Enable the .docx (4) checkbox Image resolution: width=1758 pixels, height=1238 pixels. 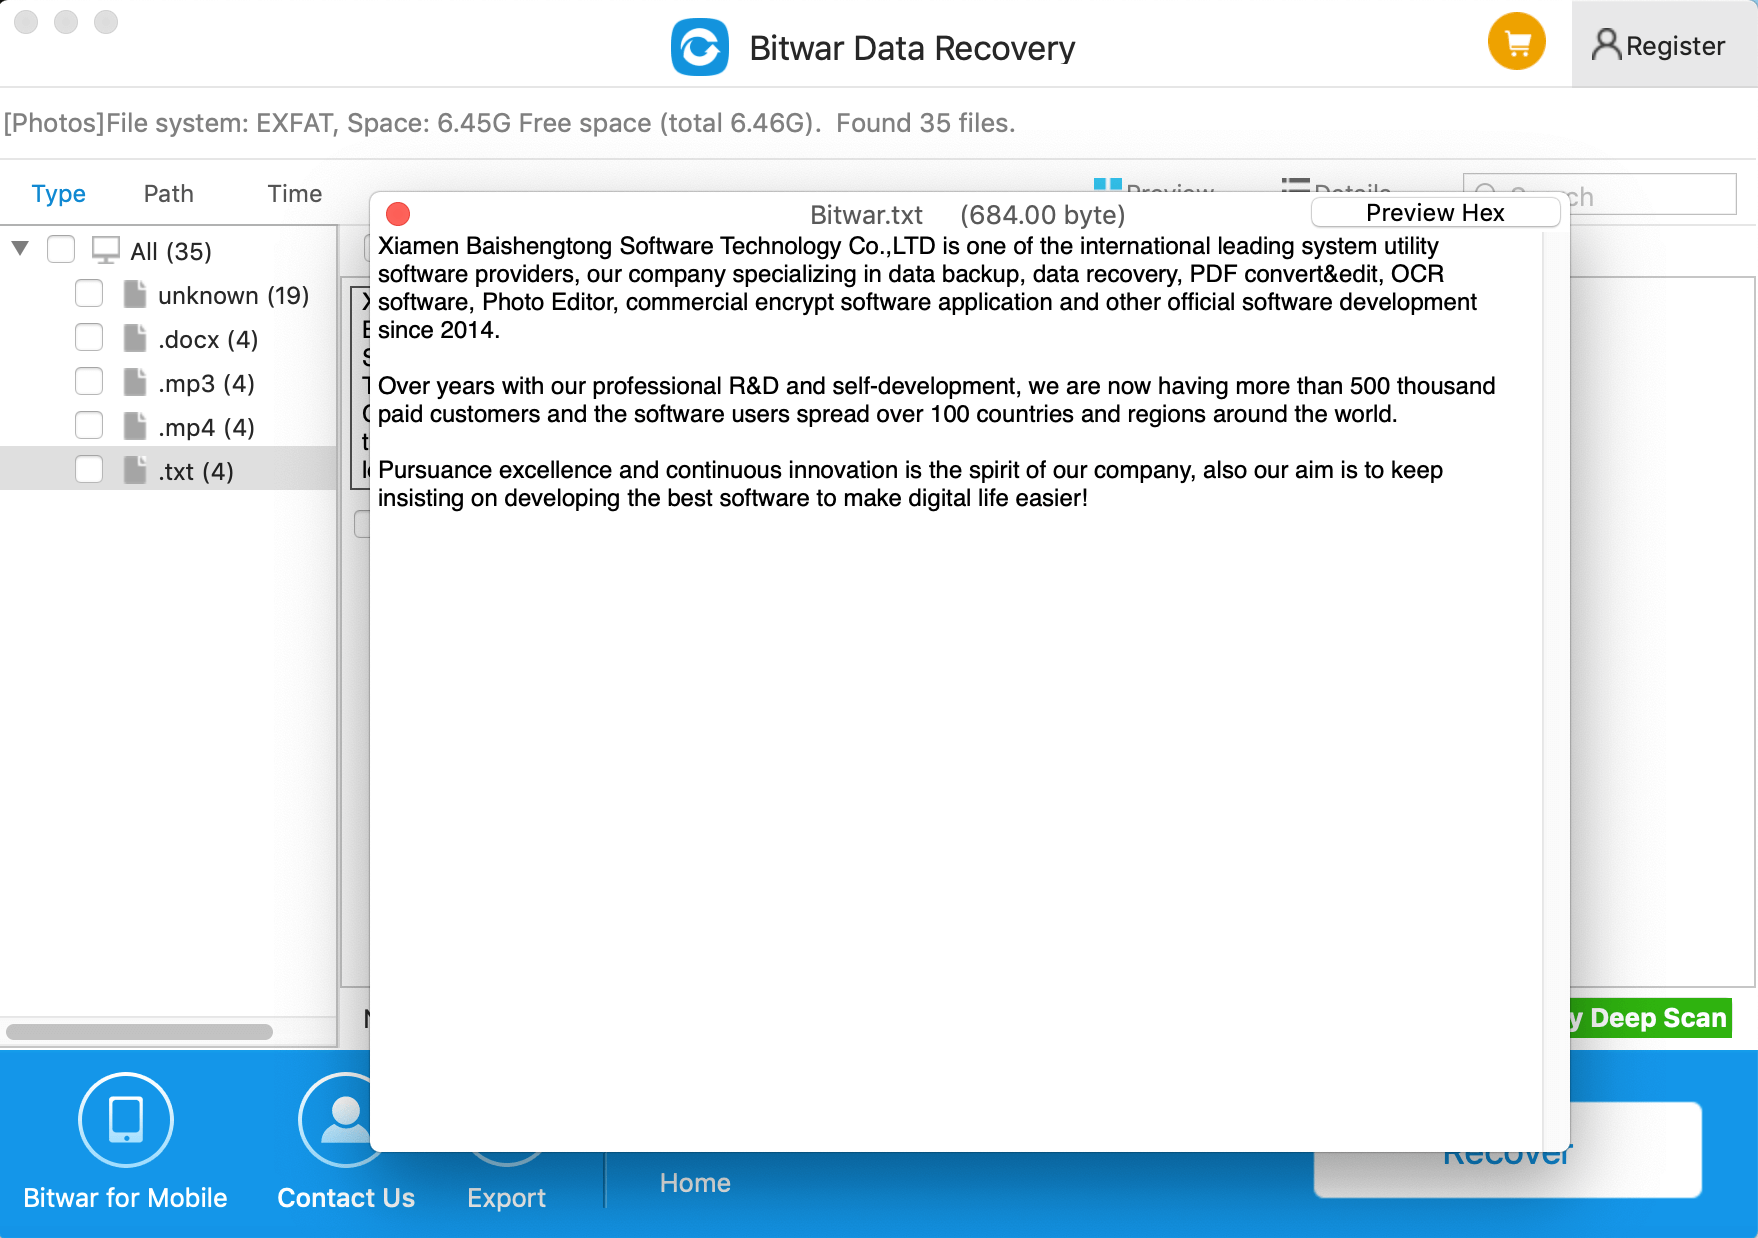89,337
